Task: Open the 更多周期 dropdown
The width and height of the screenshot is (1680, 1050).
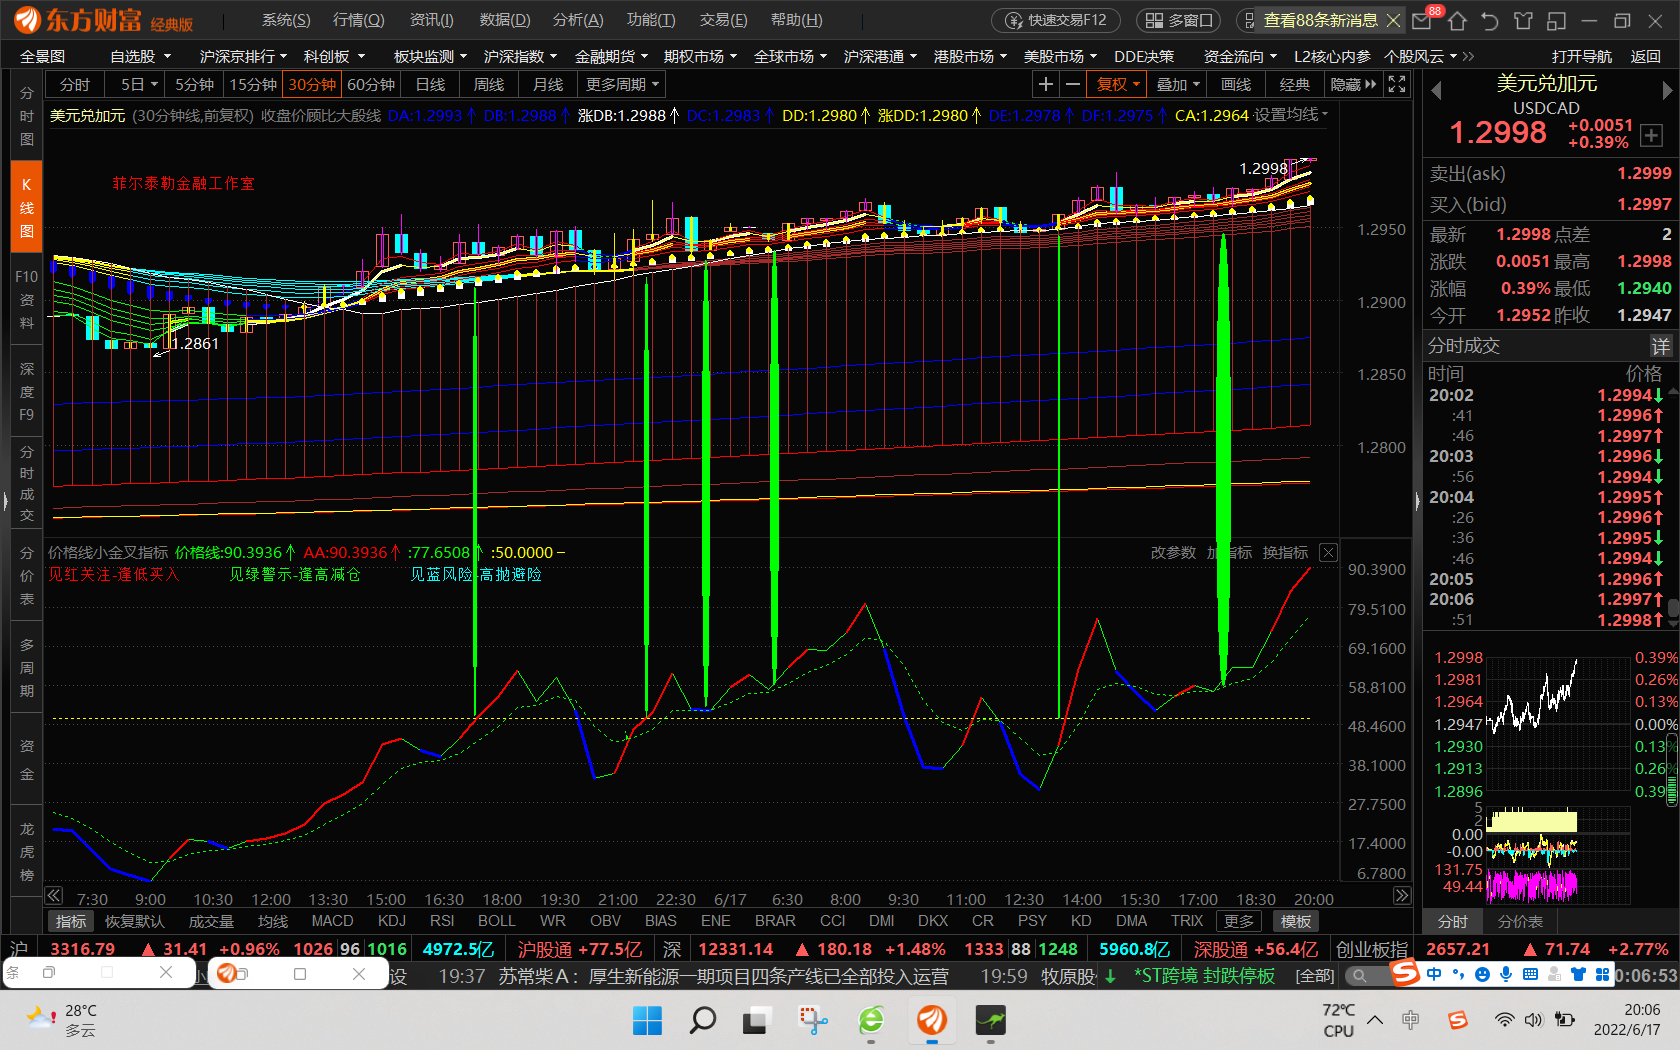Action: [622, 85]
